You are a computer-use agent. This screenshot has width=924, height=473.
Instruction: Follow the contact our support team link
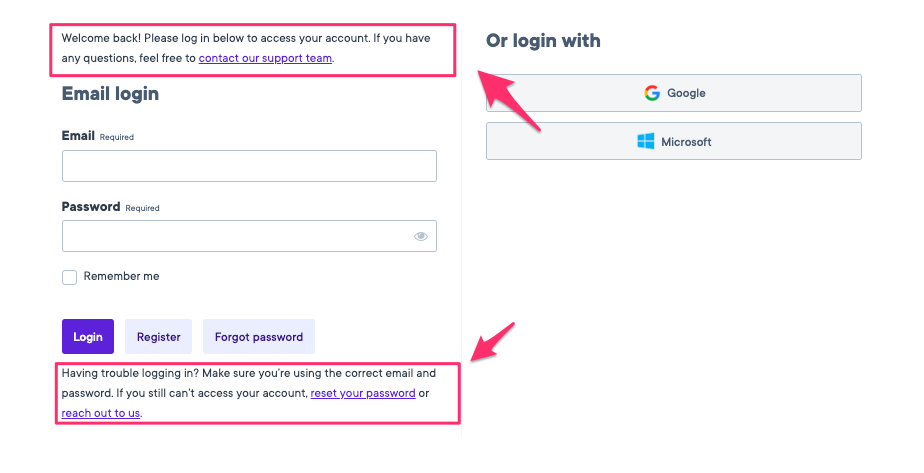(x=265, y=58)
